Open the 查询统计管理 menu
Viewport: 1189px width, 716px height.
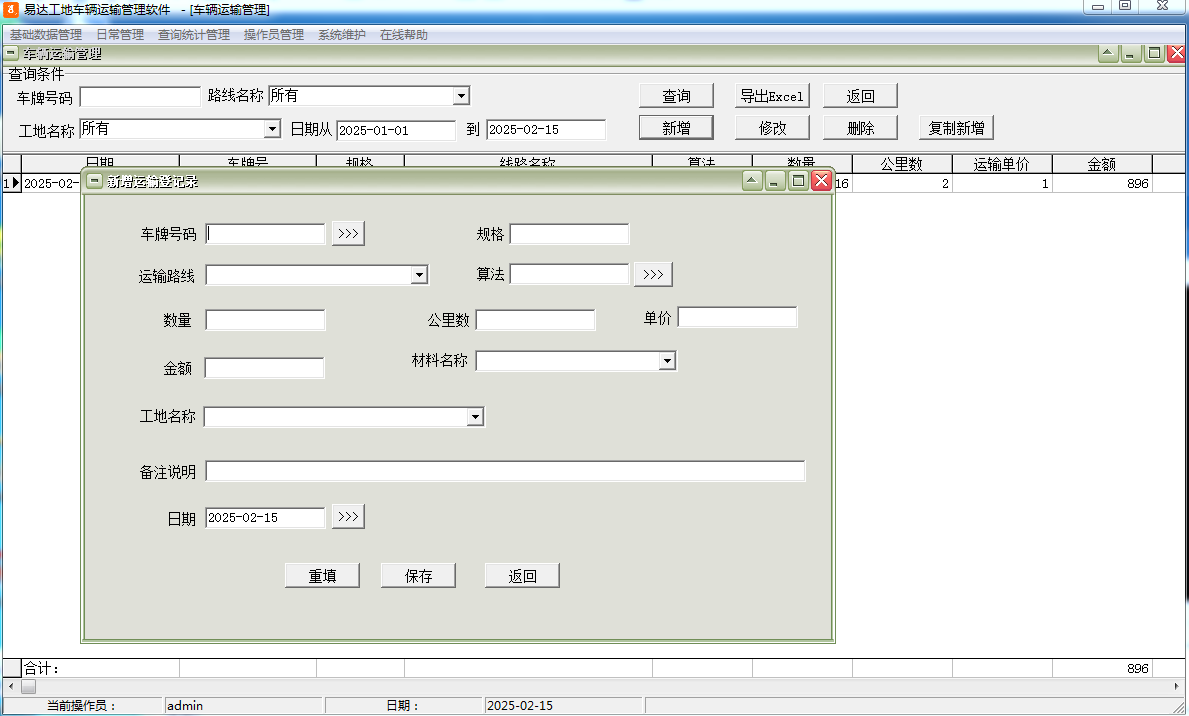click(192, 33)
